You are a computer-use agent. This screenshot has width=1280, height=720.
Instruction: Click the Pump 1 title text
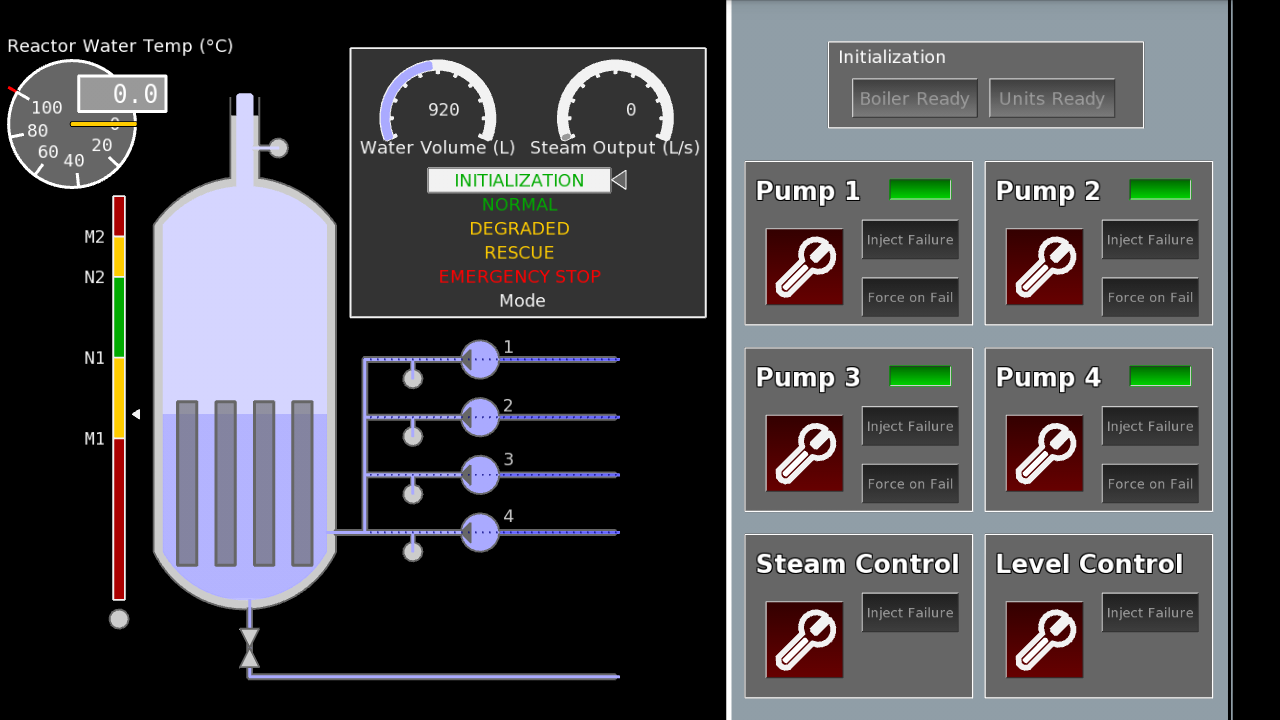click(x=808, y=191)
